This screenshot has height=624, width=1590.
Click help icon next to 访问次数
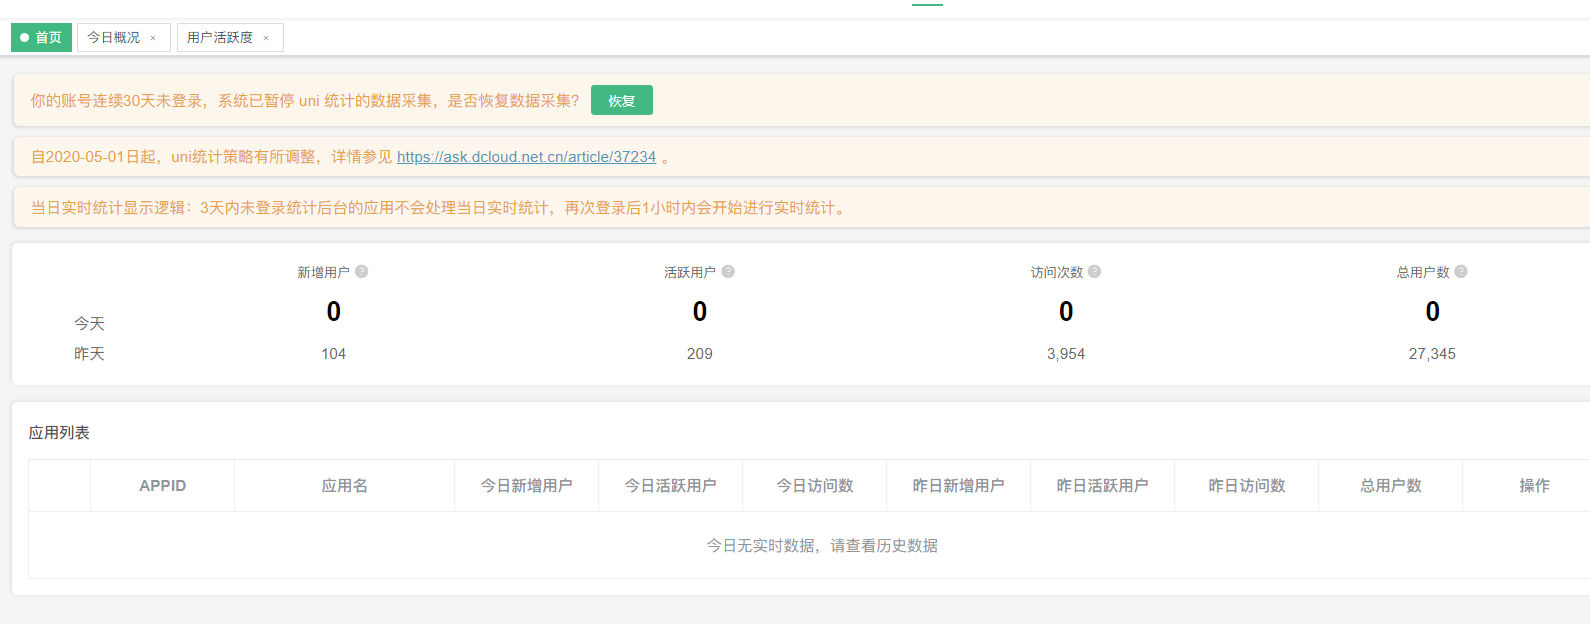coord(1095,272)
